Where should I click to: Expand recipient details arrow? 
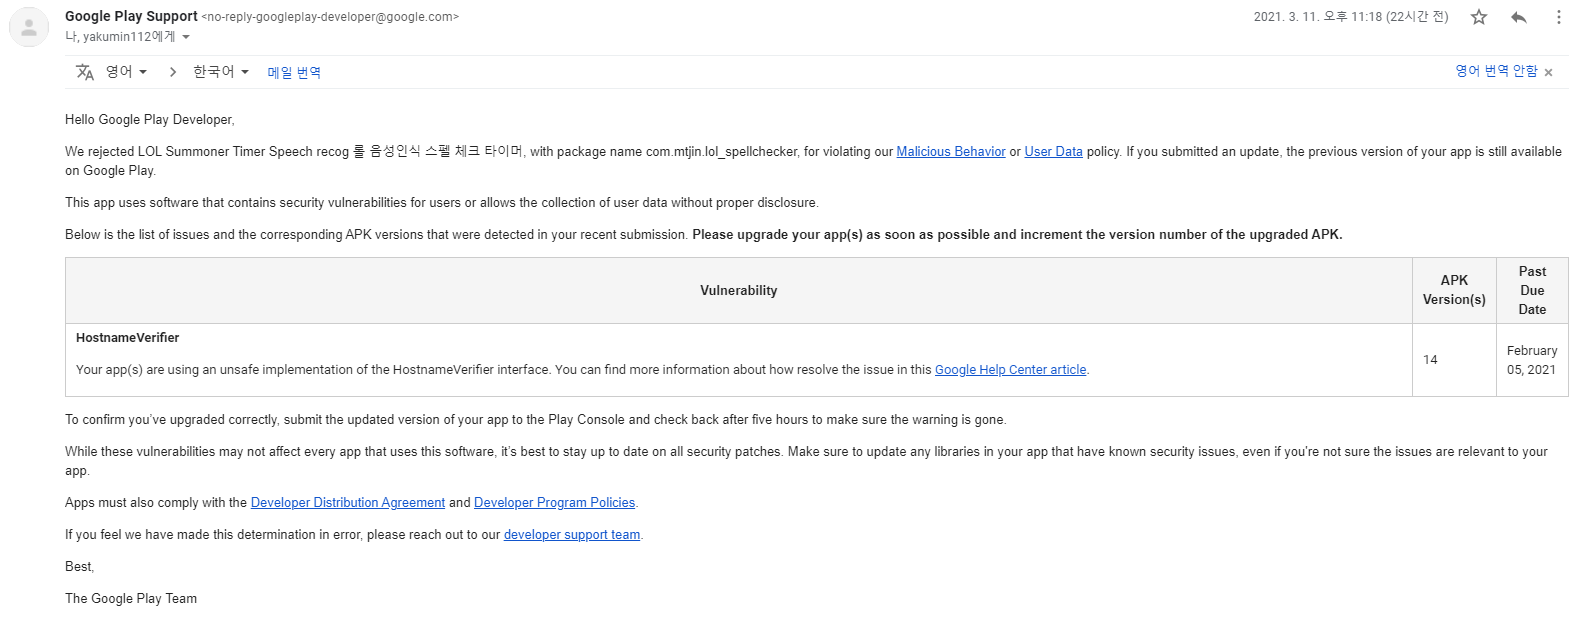pos(186,37)
